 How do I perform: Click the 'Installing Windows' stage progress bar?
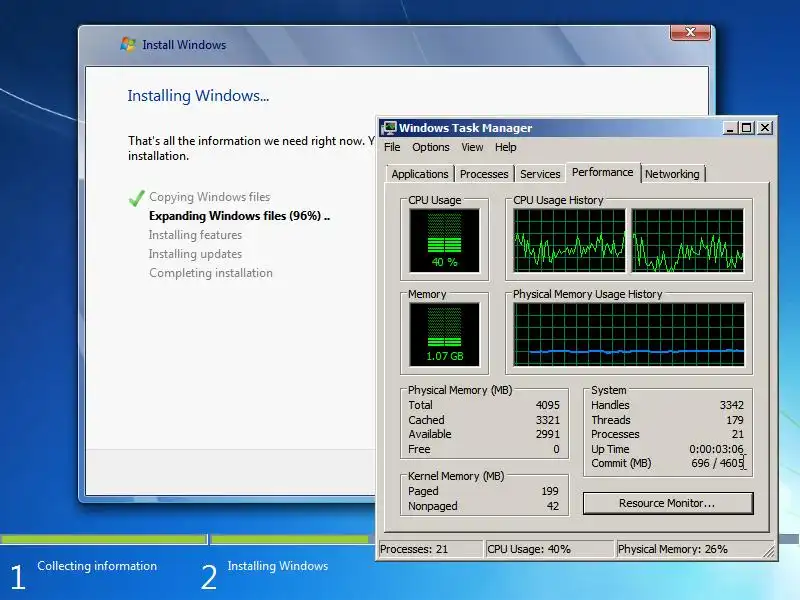pyautogui.click(x=293, y=539)
